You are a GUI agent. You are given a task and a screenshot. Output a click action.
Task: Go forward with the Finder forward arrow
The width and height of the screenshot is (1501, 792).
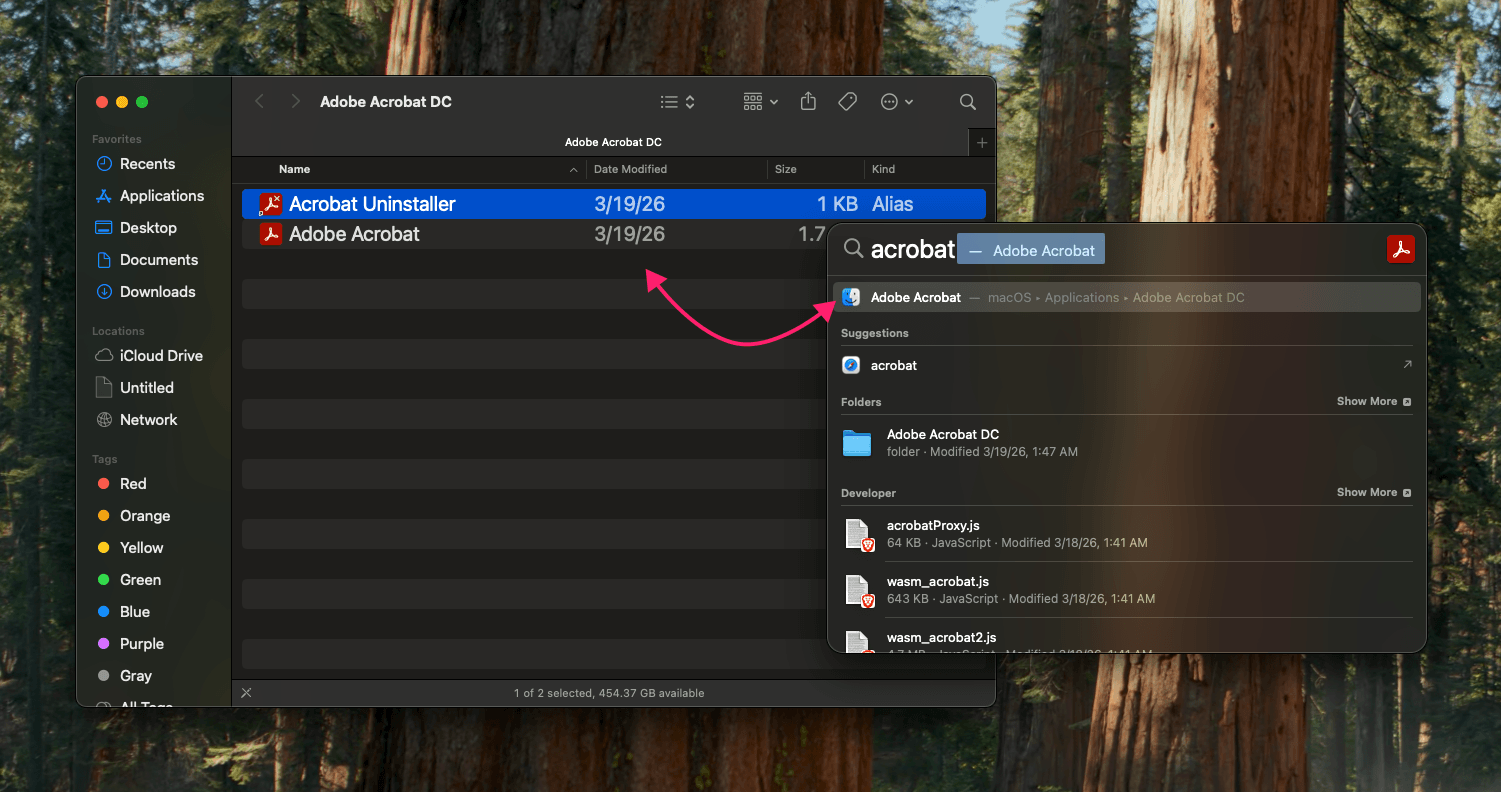point(295,102)
